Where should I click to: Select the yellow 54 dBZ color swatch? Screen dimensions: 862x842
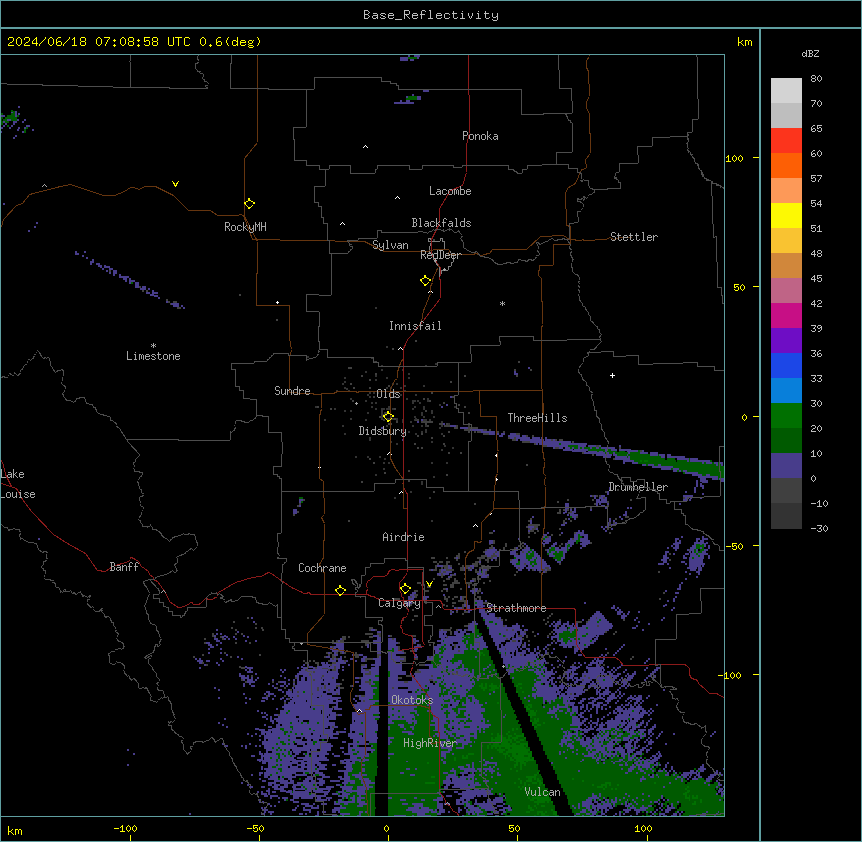[x=786, y=215]
